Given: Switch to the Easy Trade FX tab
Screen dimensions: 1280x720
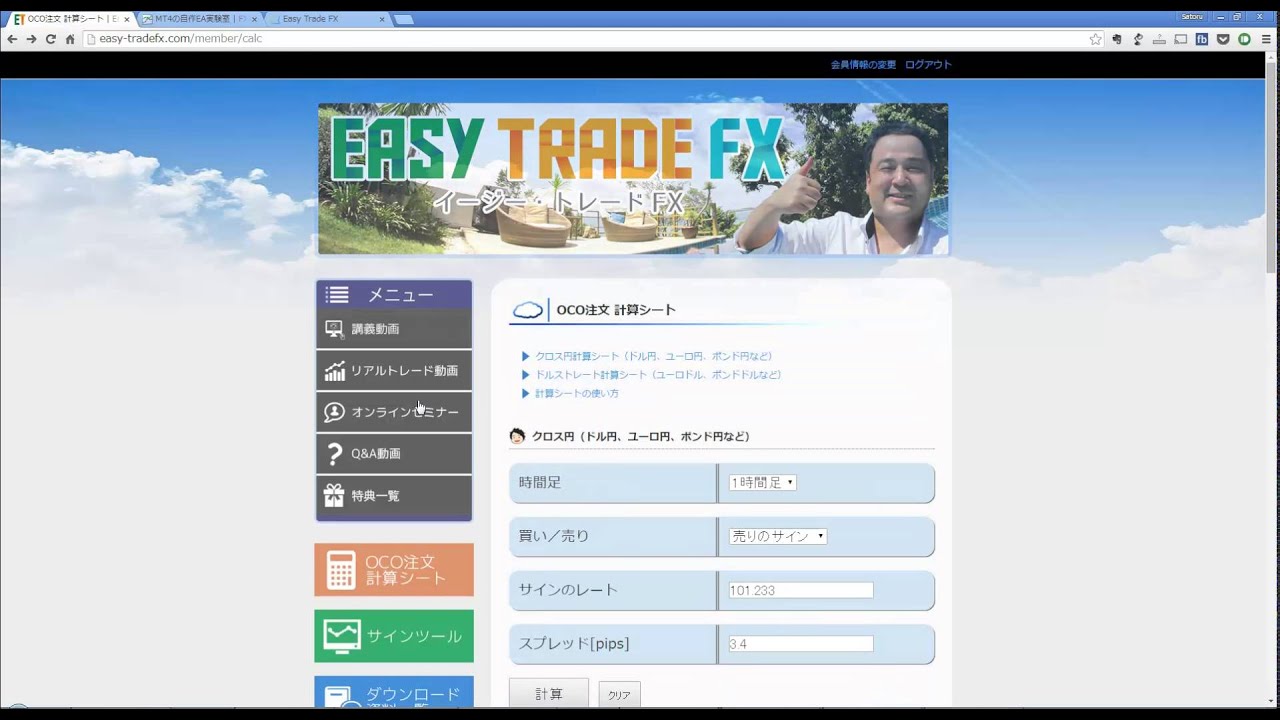Looking at the screenshot, I should (325, 19).
